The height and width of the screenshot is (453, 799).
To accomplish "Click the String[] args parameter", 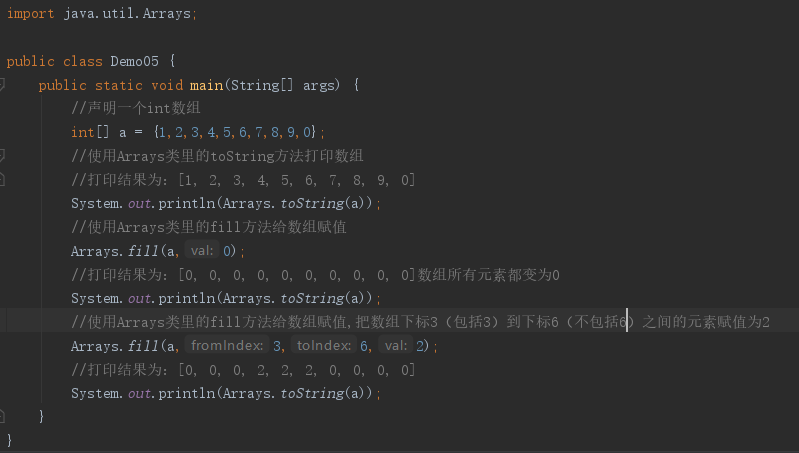I will coord(288,85).
